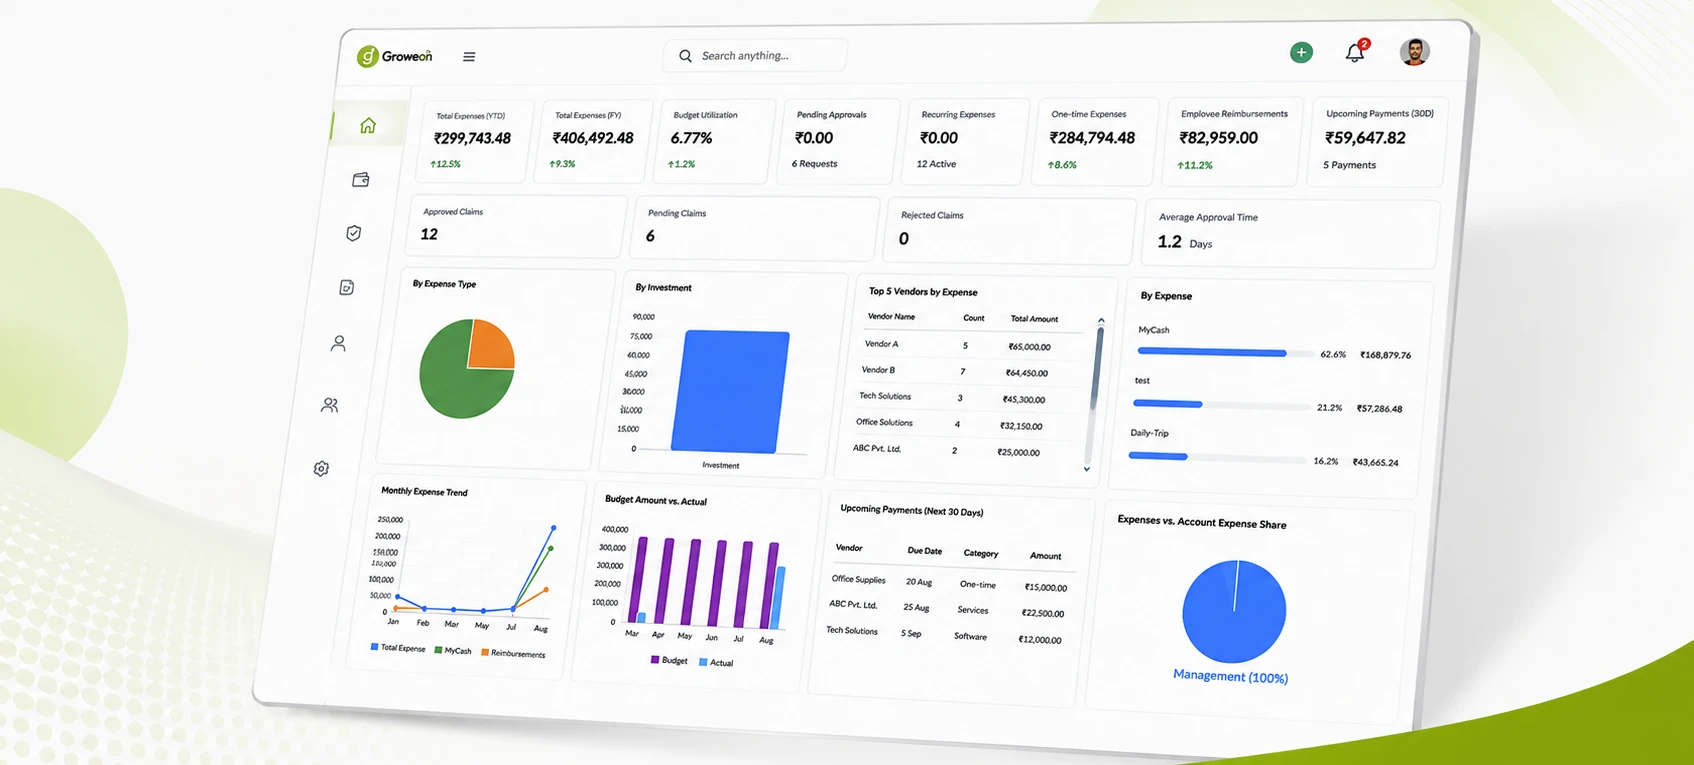Select the ABC Pvt. Ltd. row in Top 5 Vendors
This screenshot has width=1694, height=765.
click(x=960, y=450)
